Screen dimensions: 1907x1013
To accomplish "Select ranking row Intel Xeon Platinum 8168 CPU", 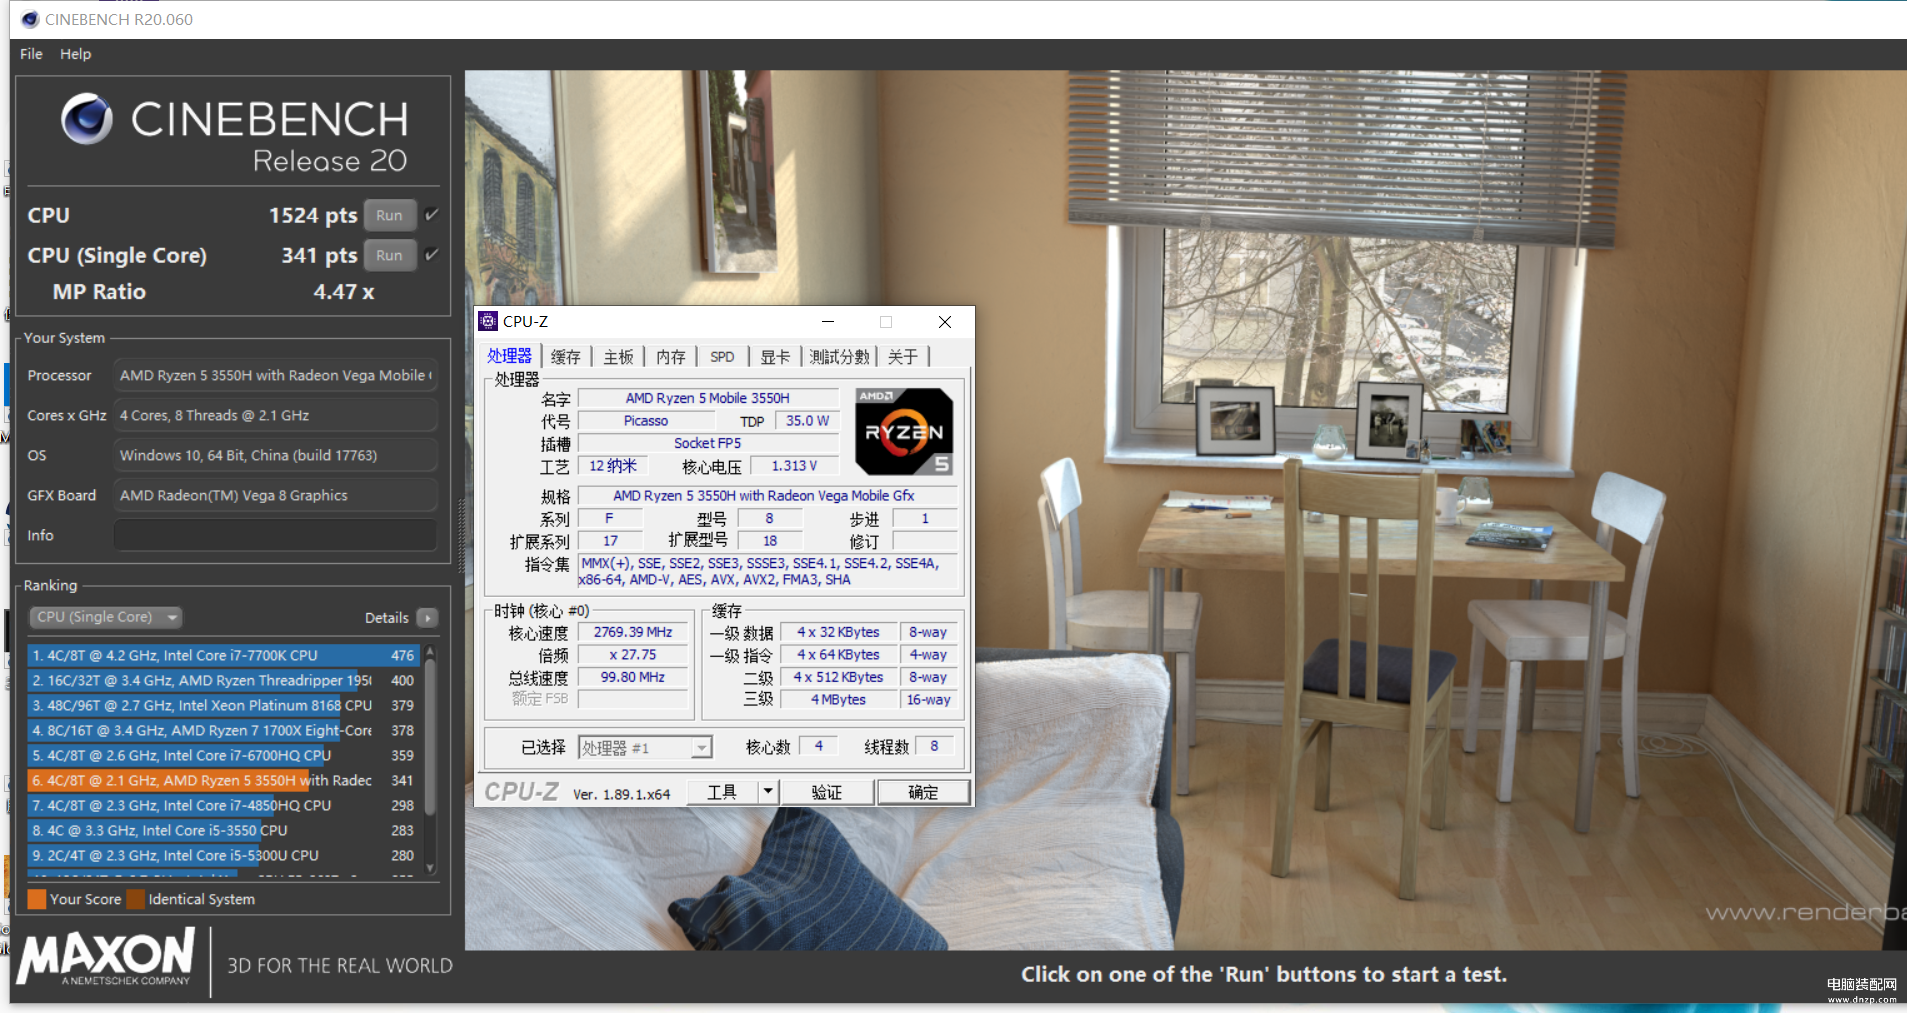I will tap(223, 705).
